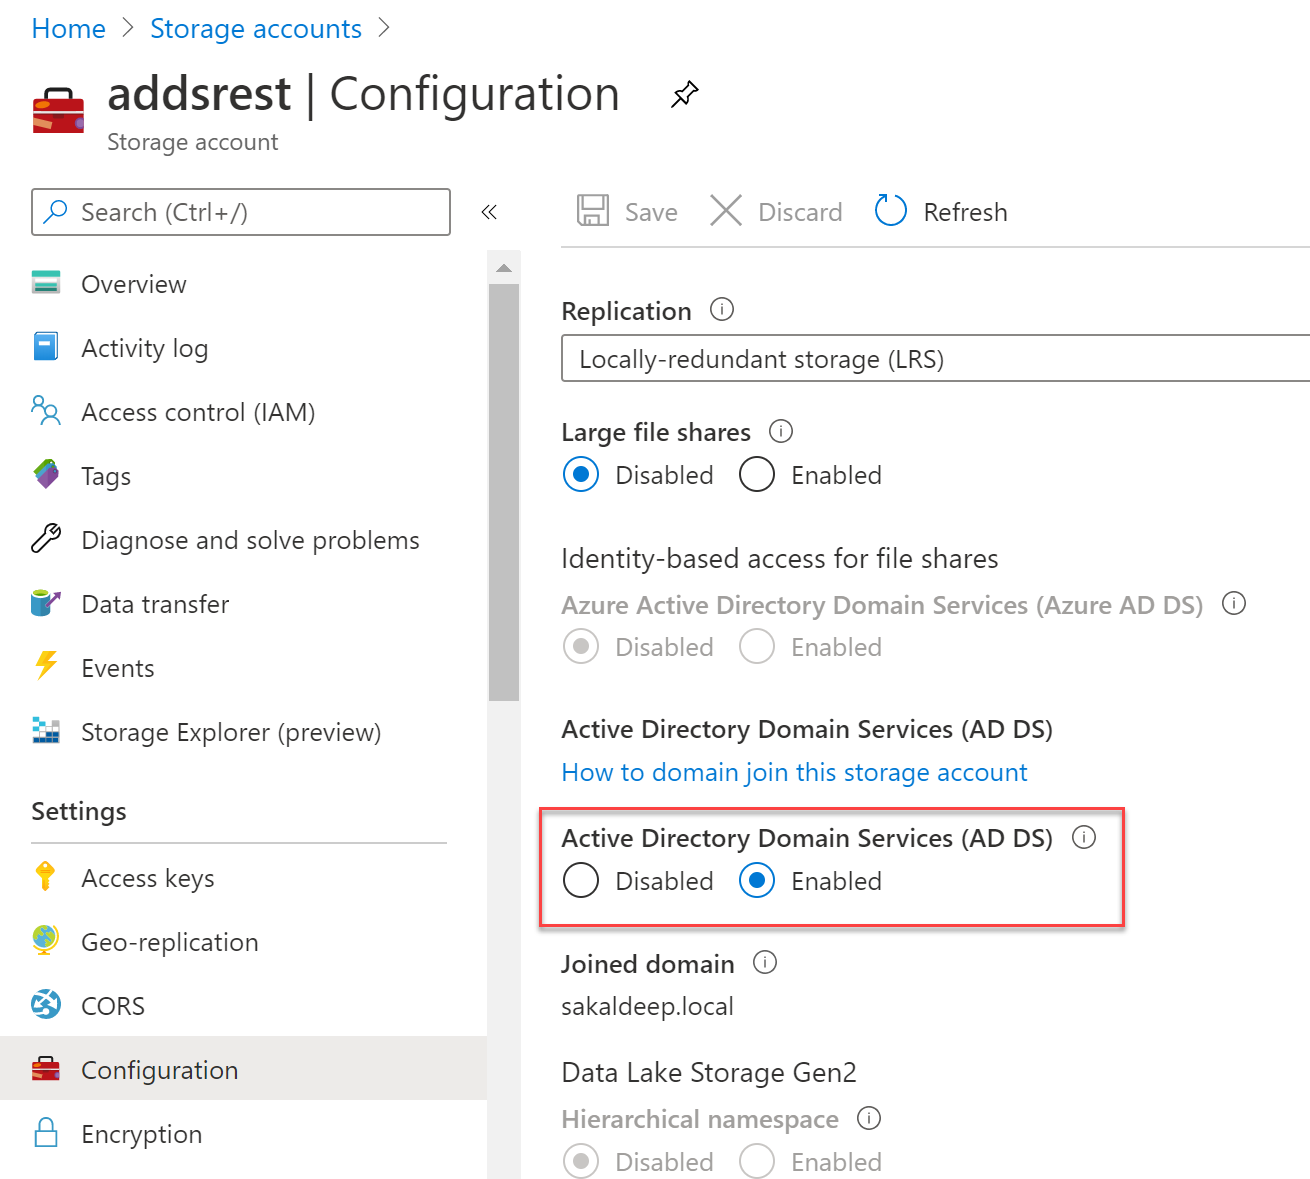Collapse the sidebar with the double-chevron

click(489, 212)
